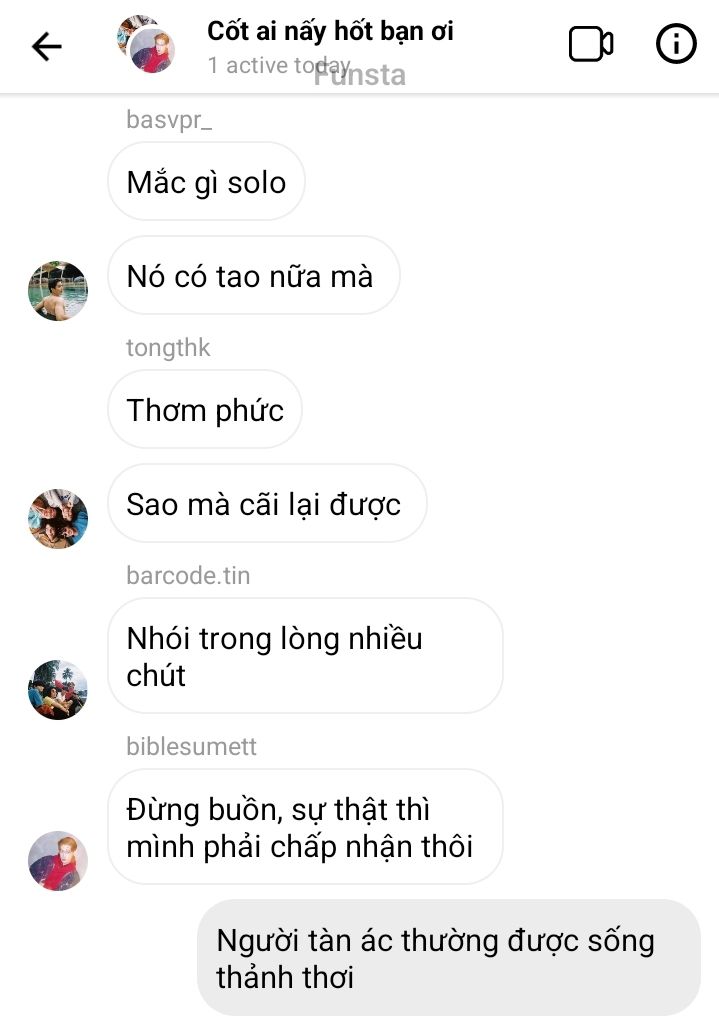
Task: Go back using the arrow icon
Action: [x=46, y=47]
